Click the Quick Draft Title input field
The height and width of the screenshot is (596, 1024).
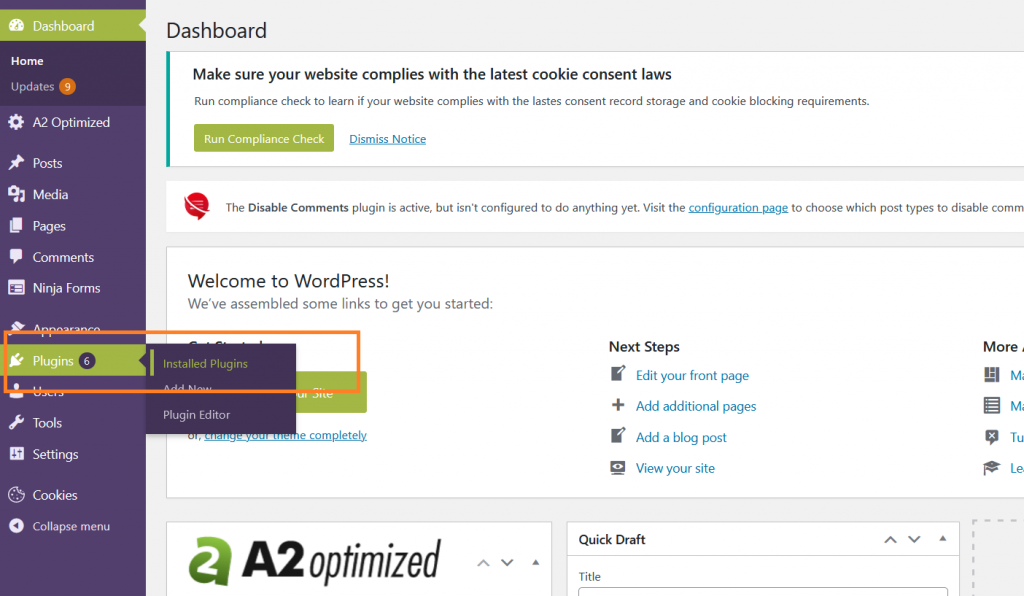[x=763, y=591]
